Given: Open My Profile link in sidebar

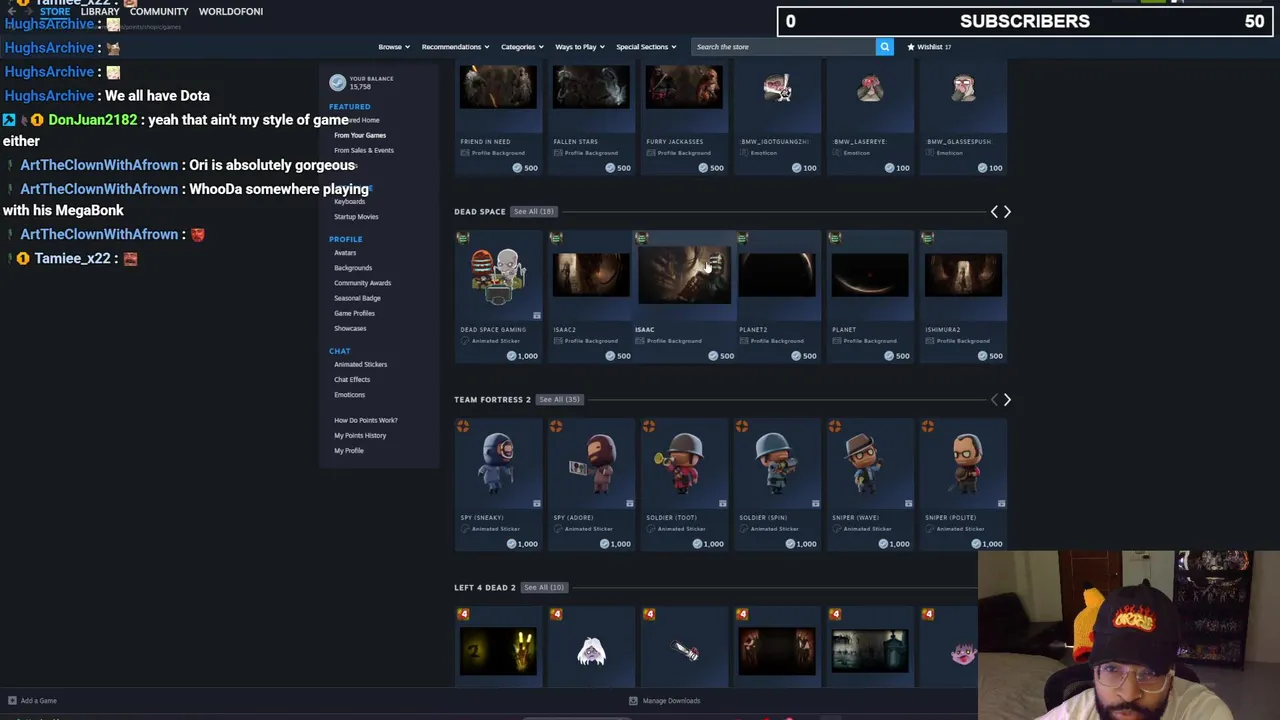Looking at the screenshot, I should (x=349, y=450).
